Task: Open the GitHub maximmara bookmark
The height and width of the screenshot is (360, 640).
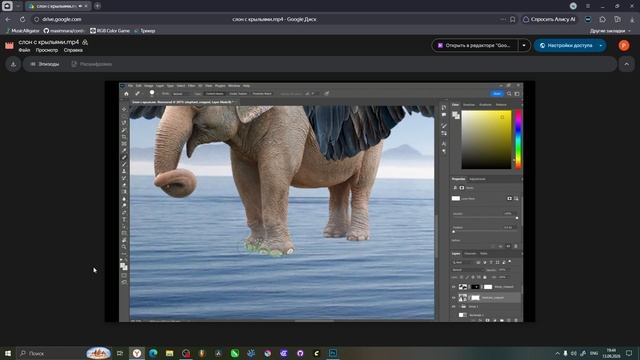Action: click(64, 31)
